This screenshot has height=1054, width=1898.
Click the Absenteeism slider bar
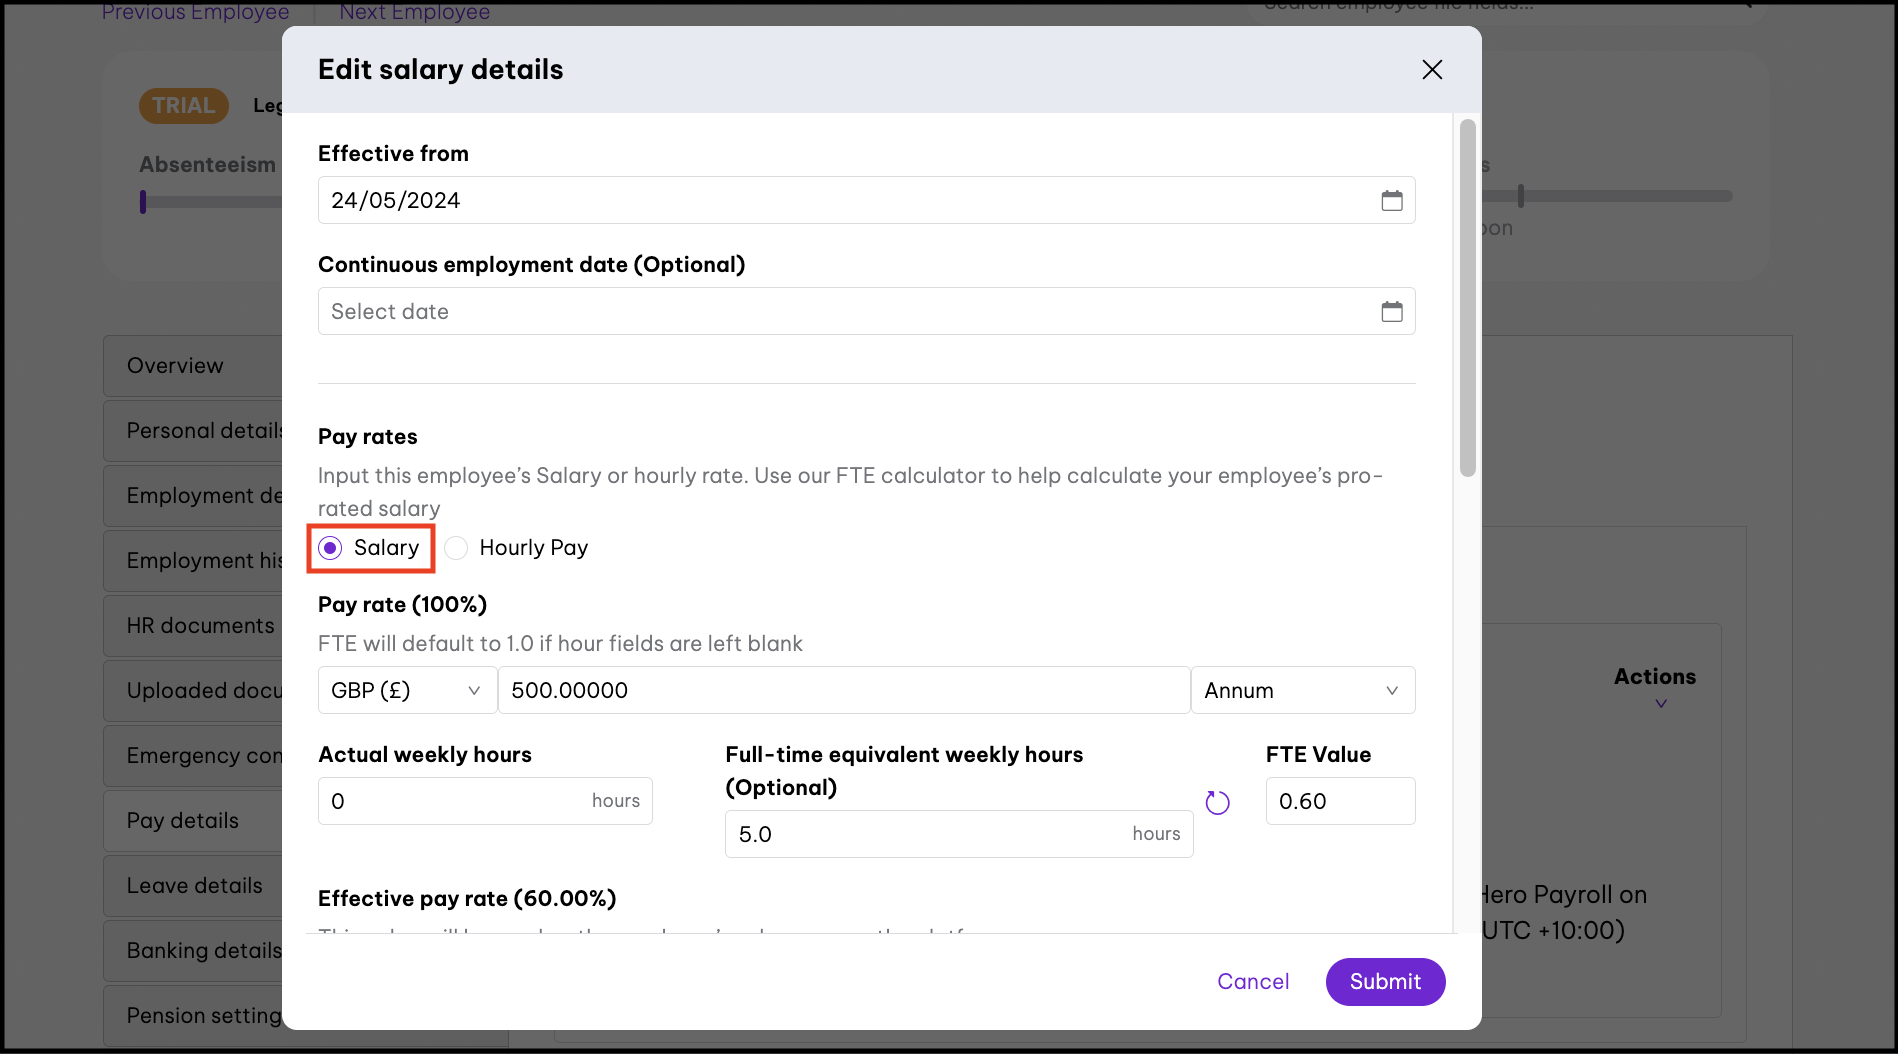(x=210, y=202)
